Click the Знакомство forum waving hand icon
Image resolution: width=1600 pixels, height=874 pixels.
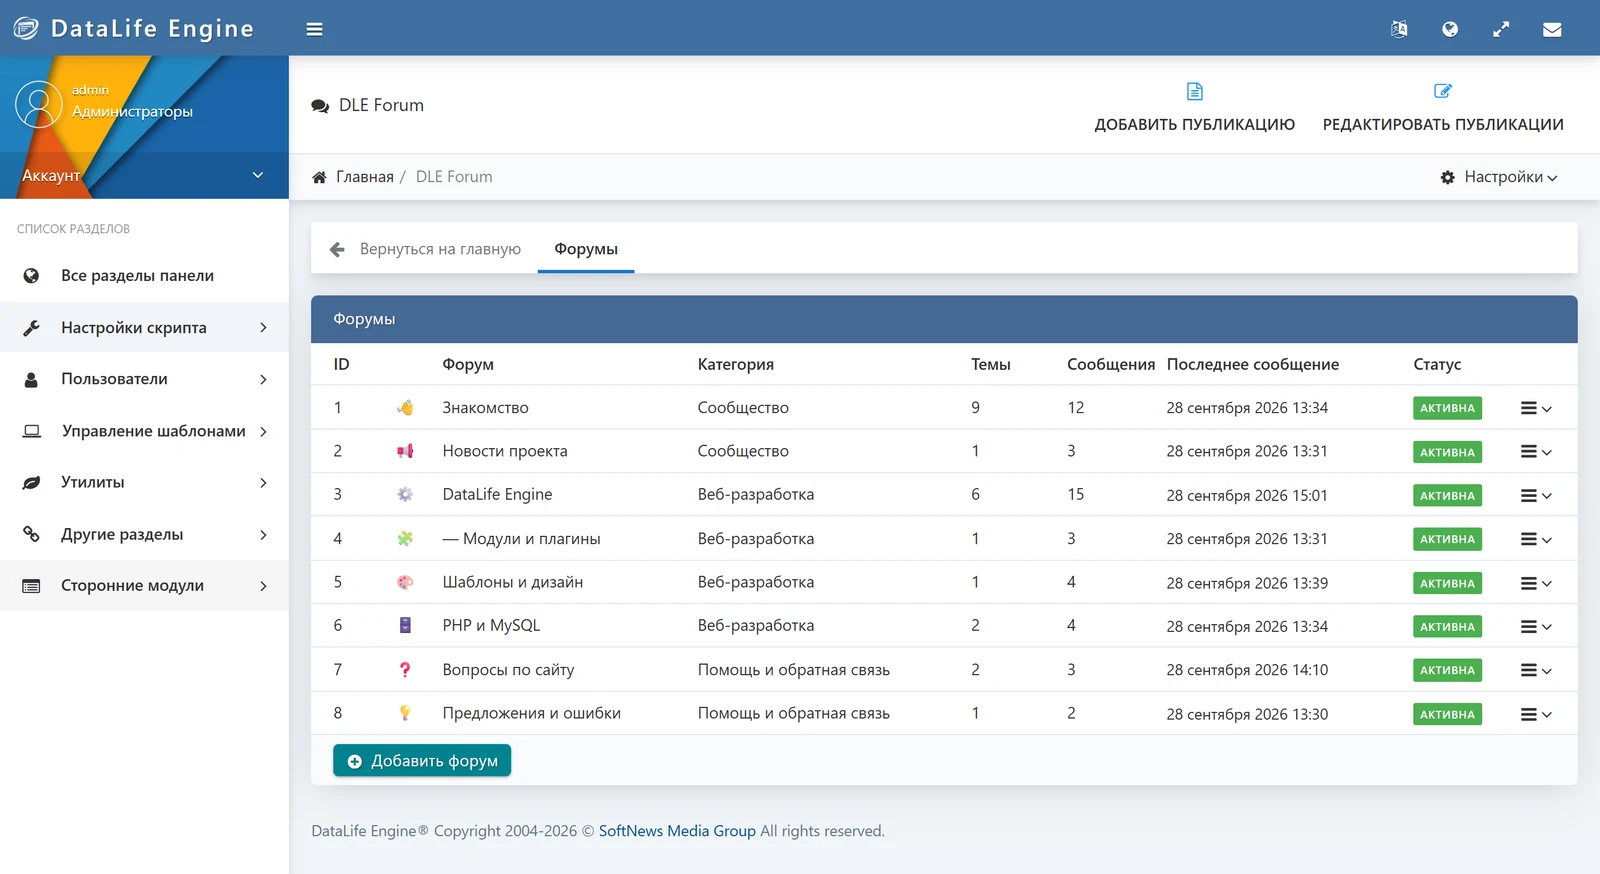405,408
